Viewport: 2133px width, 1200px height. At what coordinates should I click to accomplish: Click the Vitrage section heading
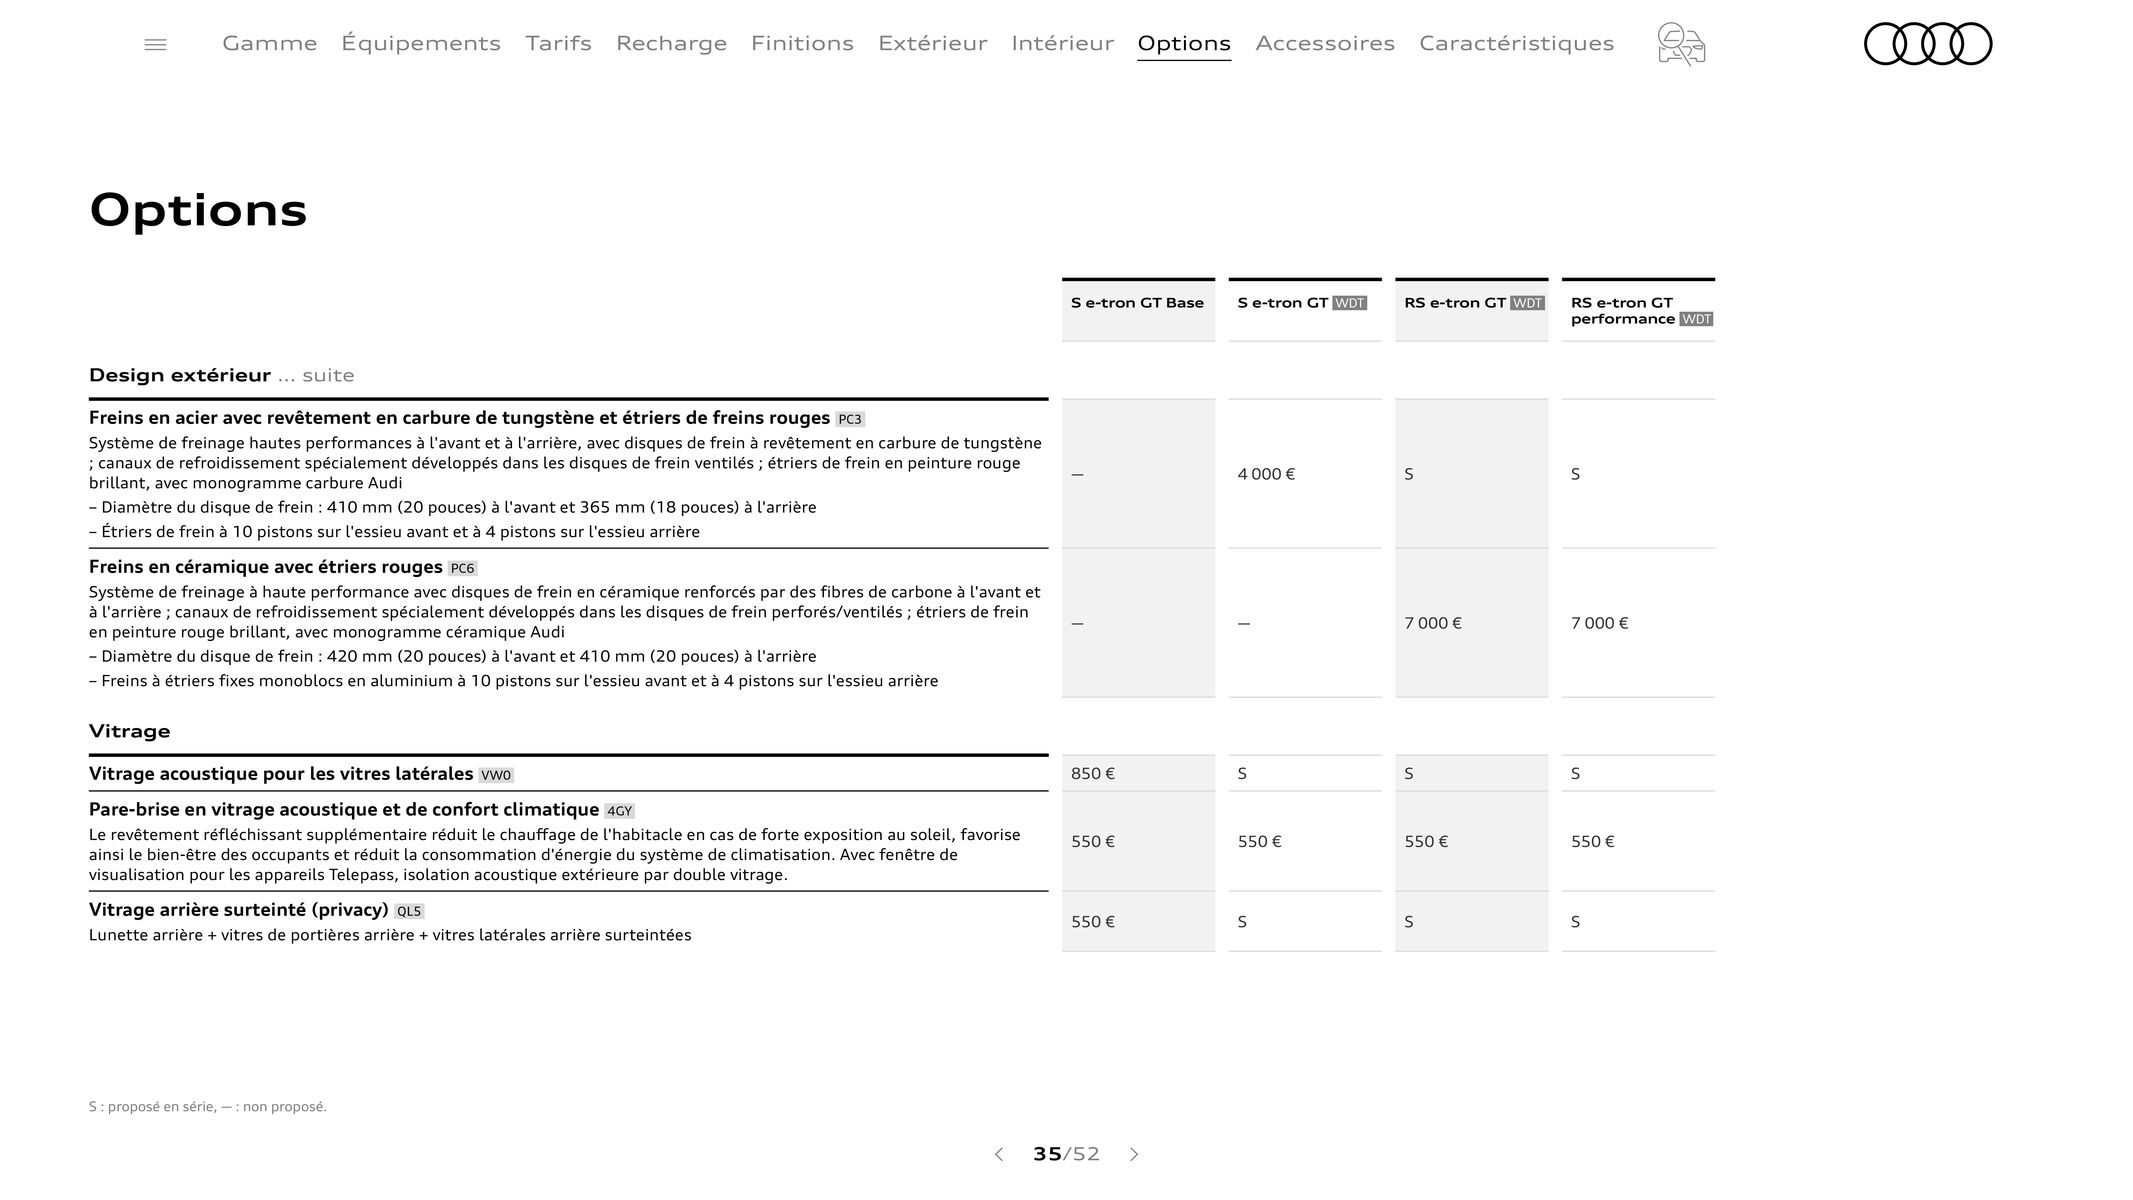click(130, 731)
